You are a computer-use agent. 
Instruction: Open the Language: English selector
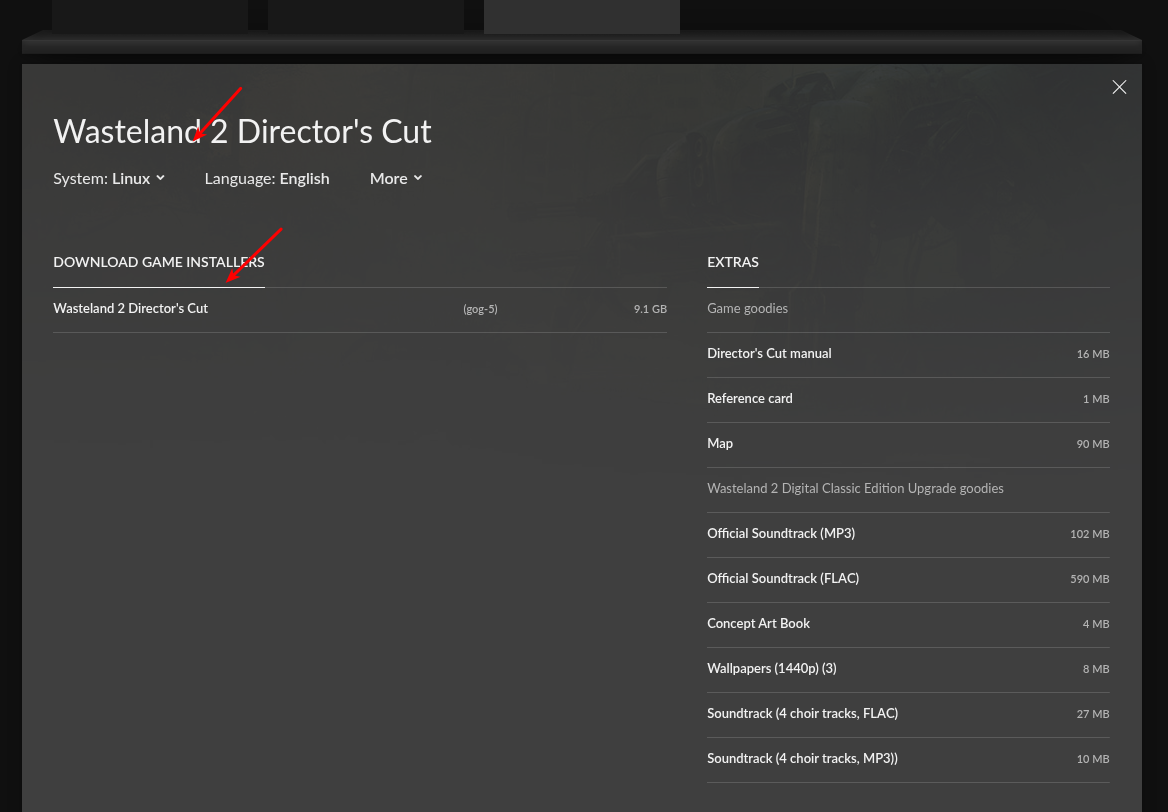[x=267, y=179]
